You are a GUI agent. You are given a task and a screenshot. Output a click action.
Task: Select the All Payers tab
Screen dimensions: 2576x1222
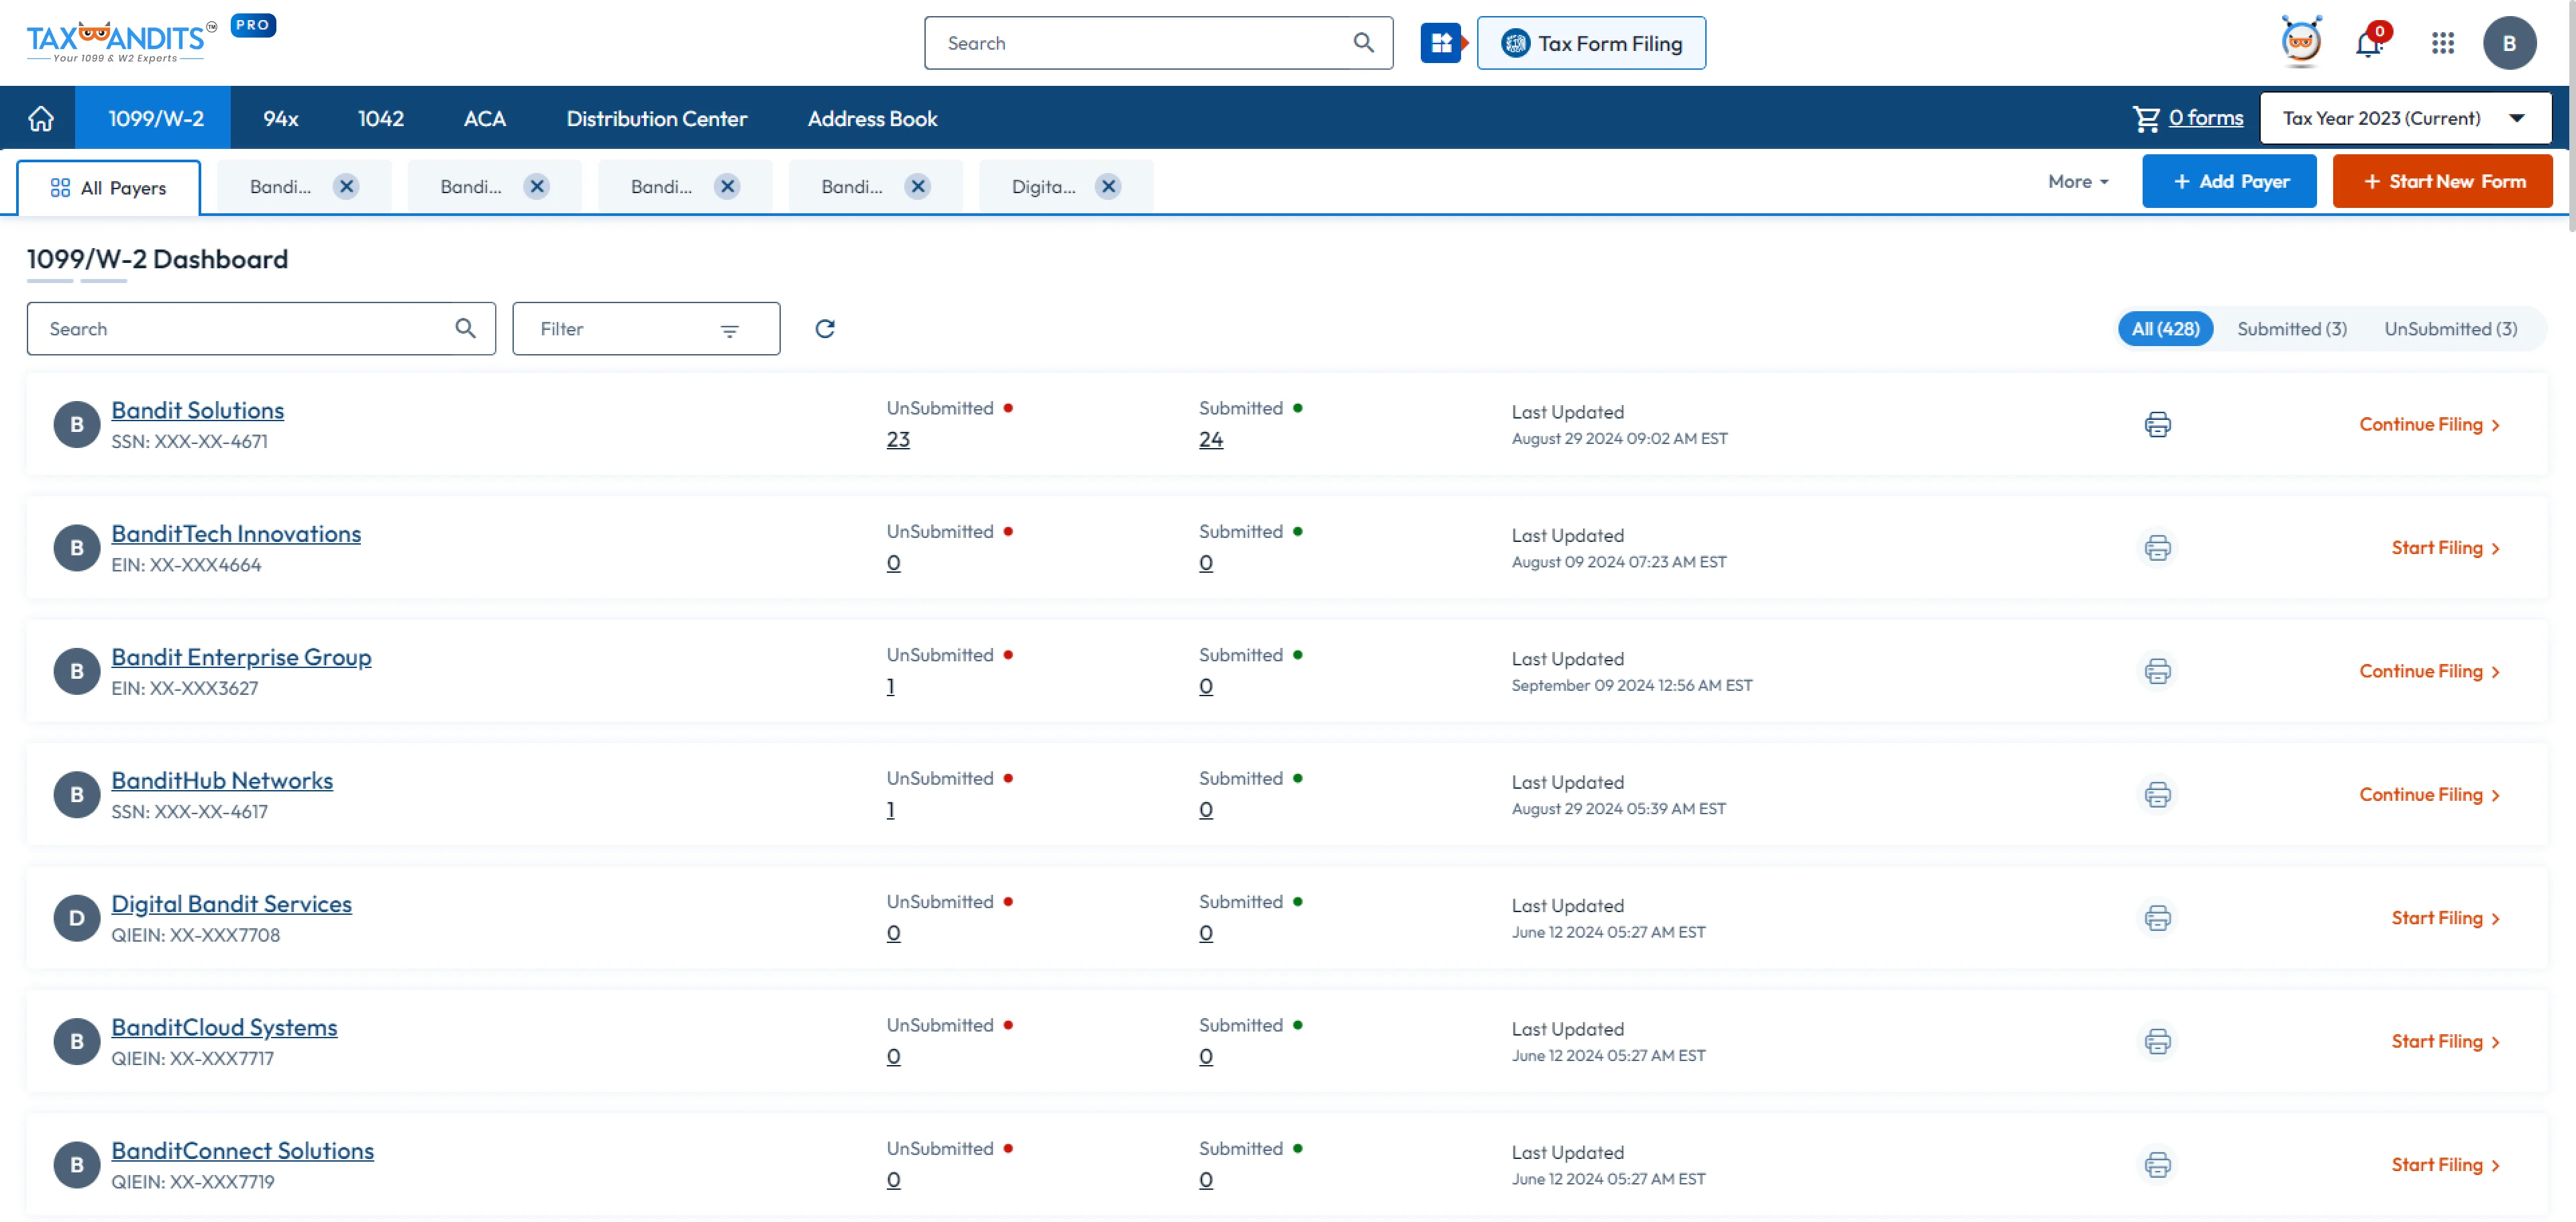point(108,187)
